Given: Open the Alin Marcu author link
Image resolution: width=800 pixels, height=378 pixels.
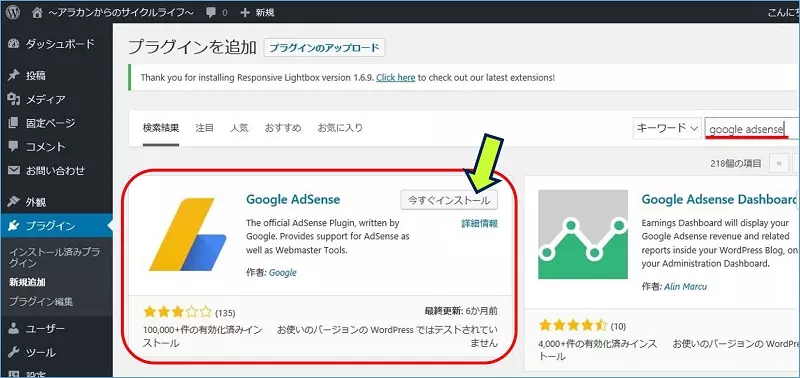Looking at the screenshot, I should point(686,287).
